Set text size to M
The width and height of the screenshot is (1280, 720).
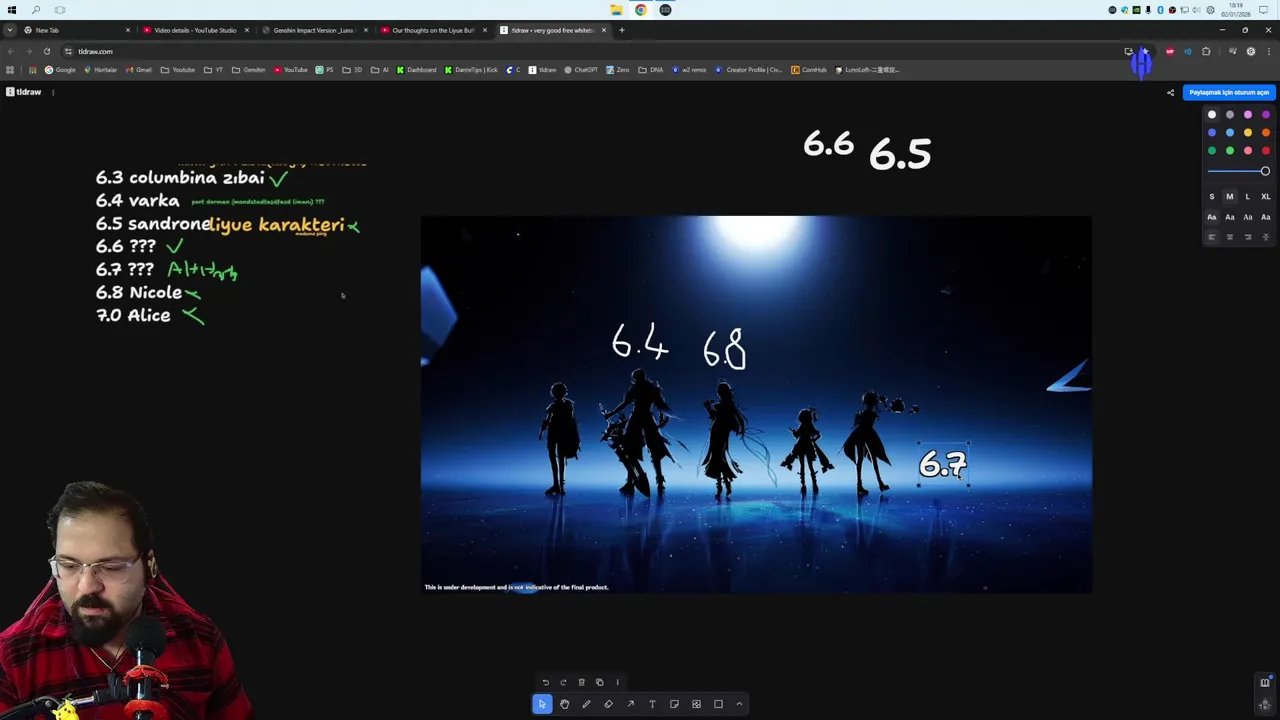coord(1230,197)
